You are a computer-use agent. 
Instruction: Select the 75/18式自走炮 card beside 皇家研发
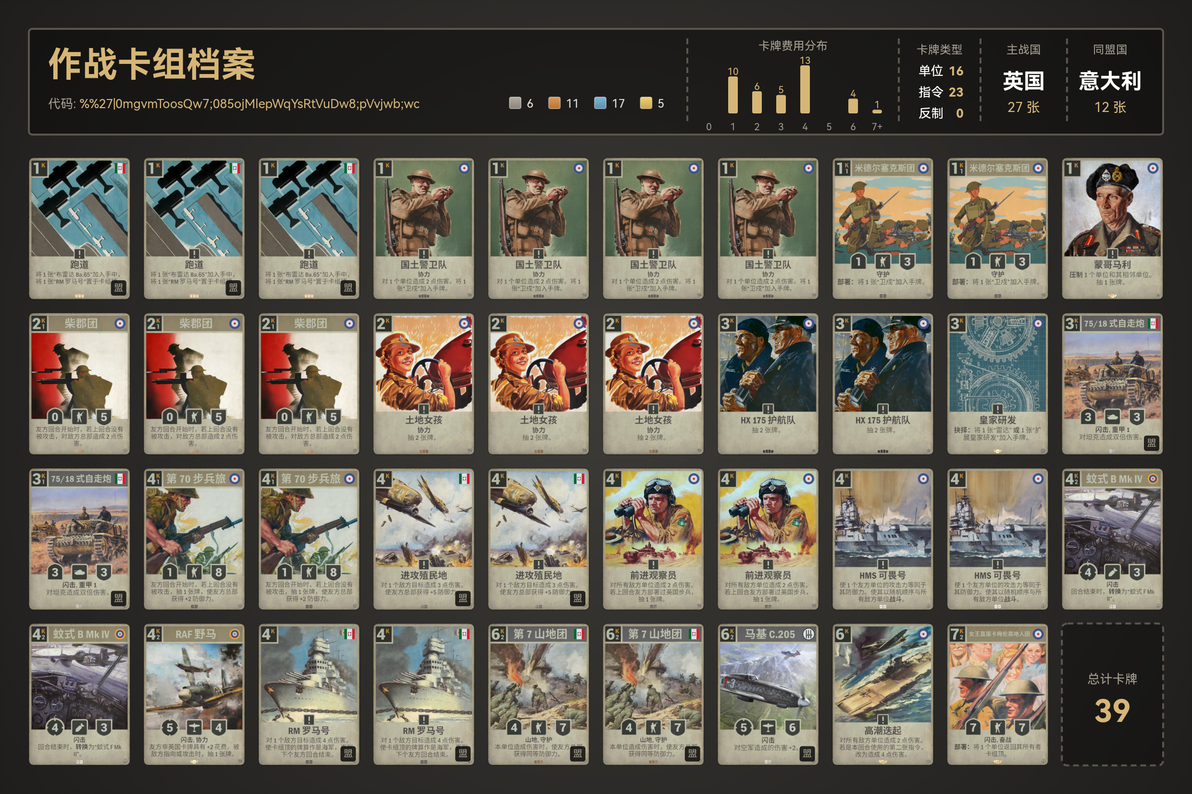[x=1112, y=383]
